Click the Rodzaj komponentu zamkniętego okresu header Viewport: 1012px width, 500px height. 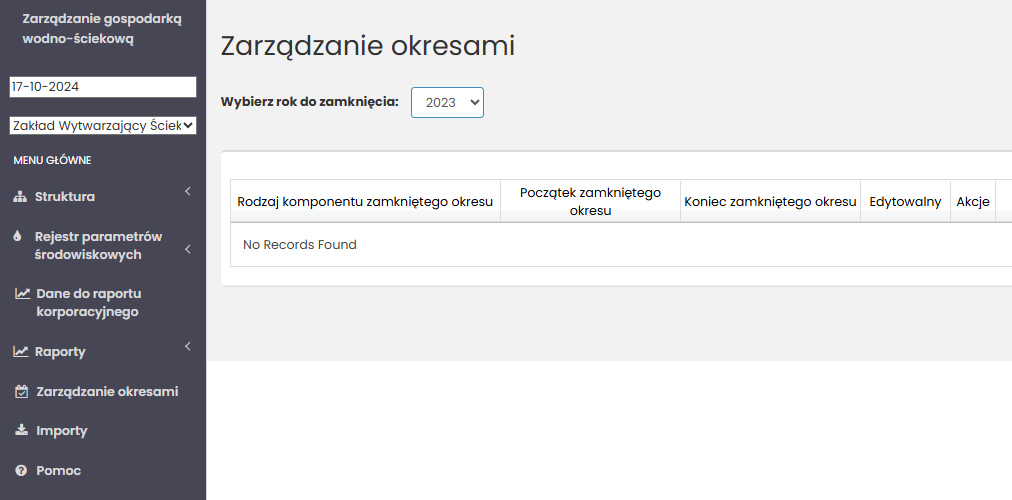tap(365, 202)
